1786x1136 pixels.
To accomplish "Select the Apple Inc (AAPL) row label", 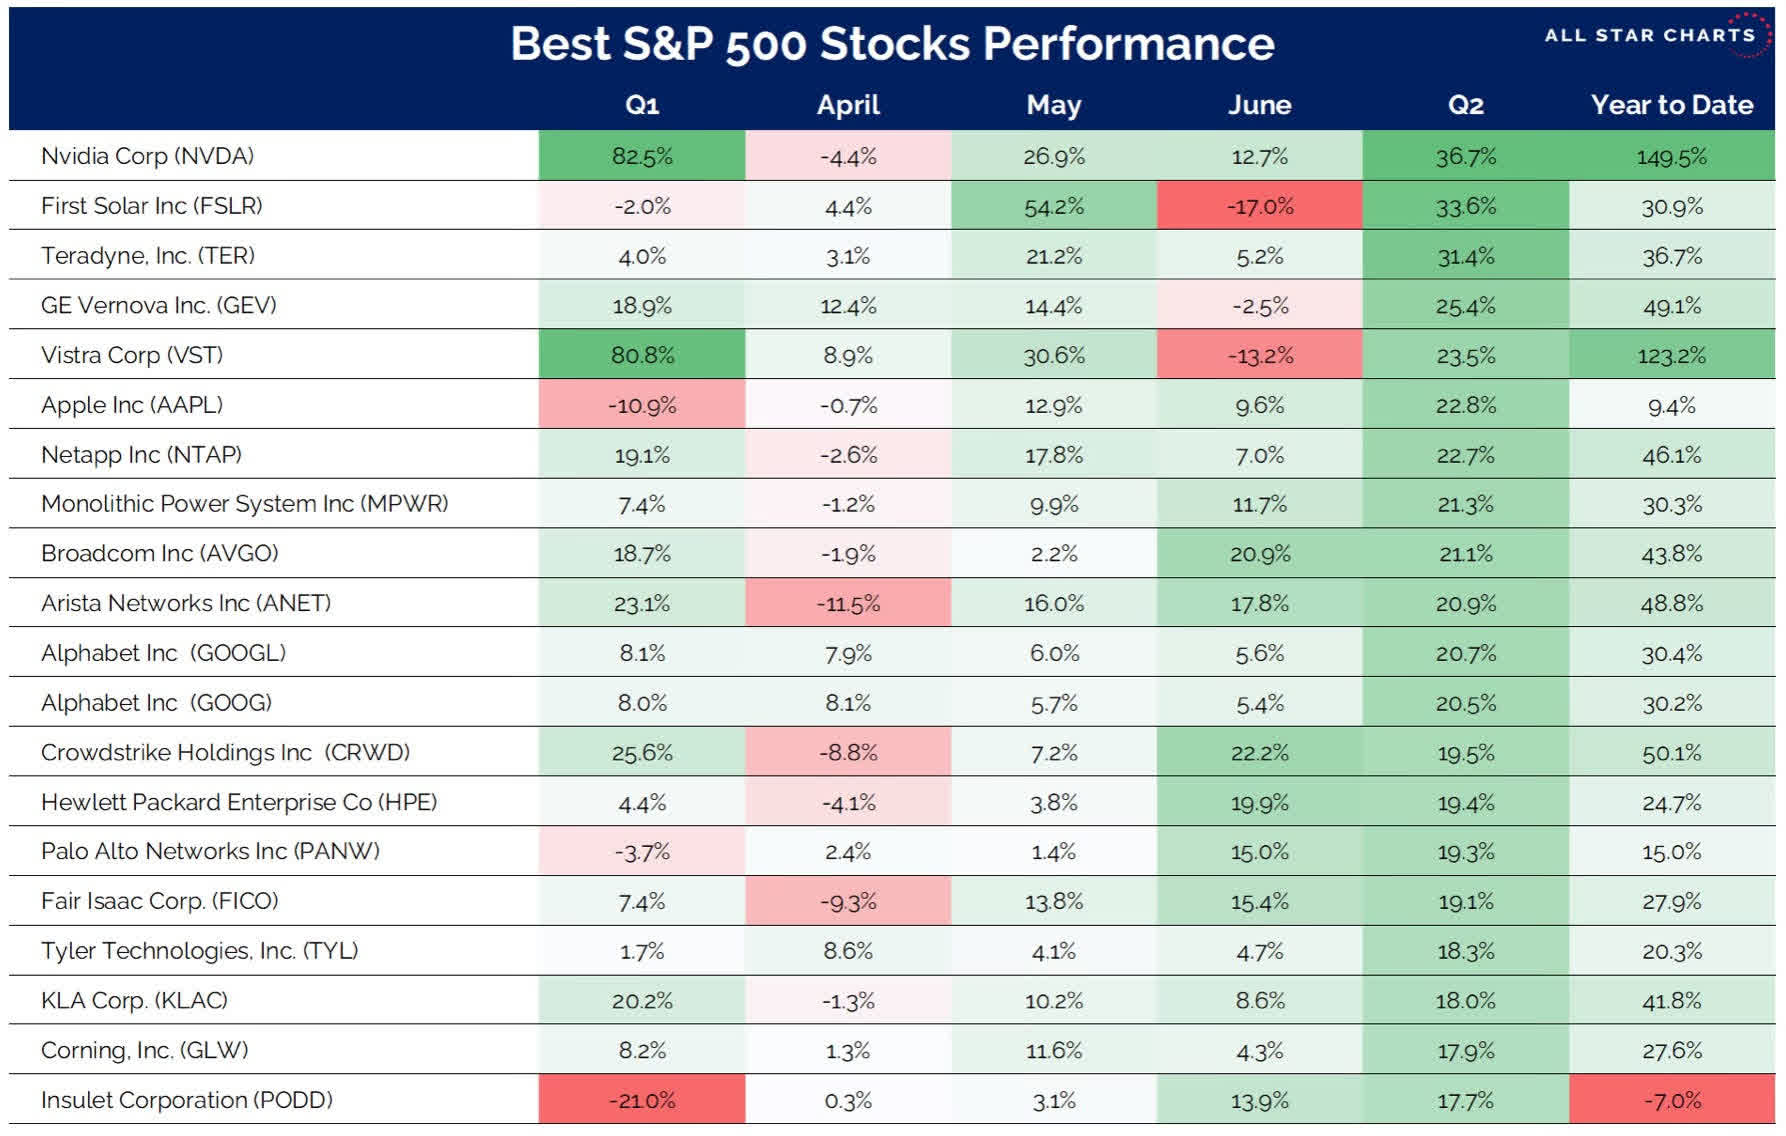I will pos(131,405).
